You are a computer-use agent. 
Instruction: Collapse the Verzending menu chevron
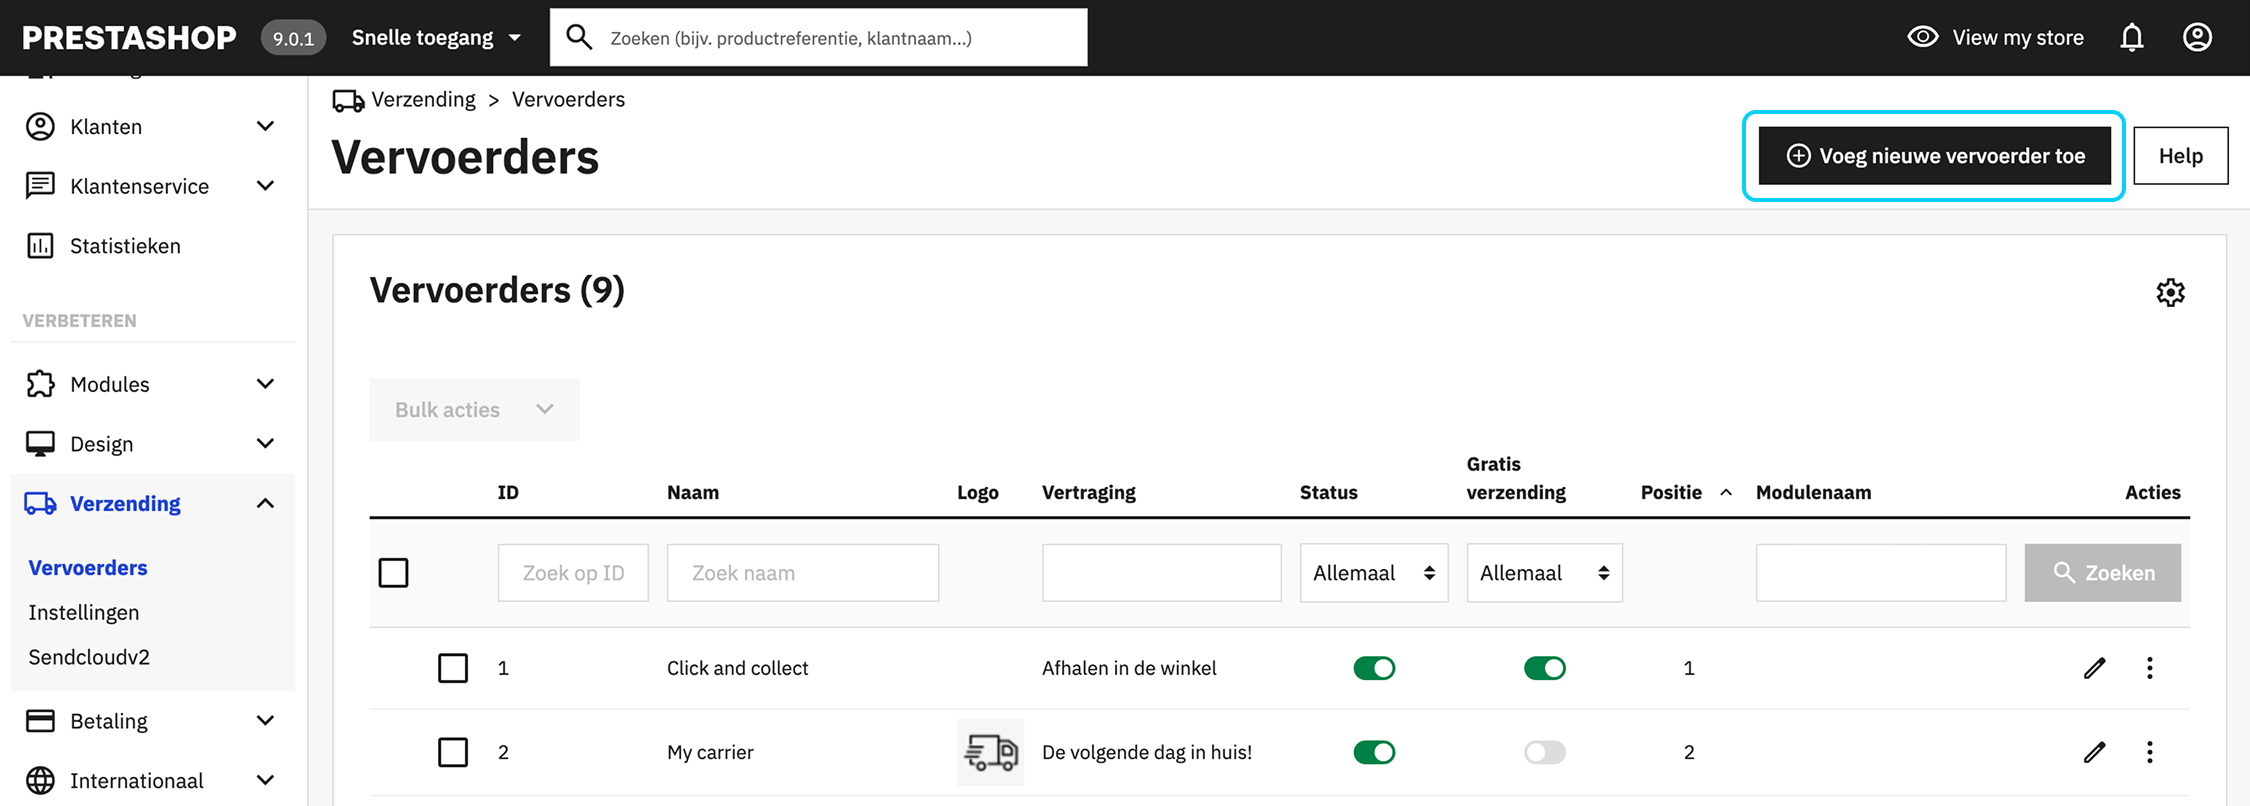(265, 503)
